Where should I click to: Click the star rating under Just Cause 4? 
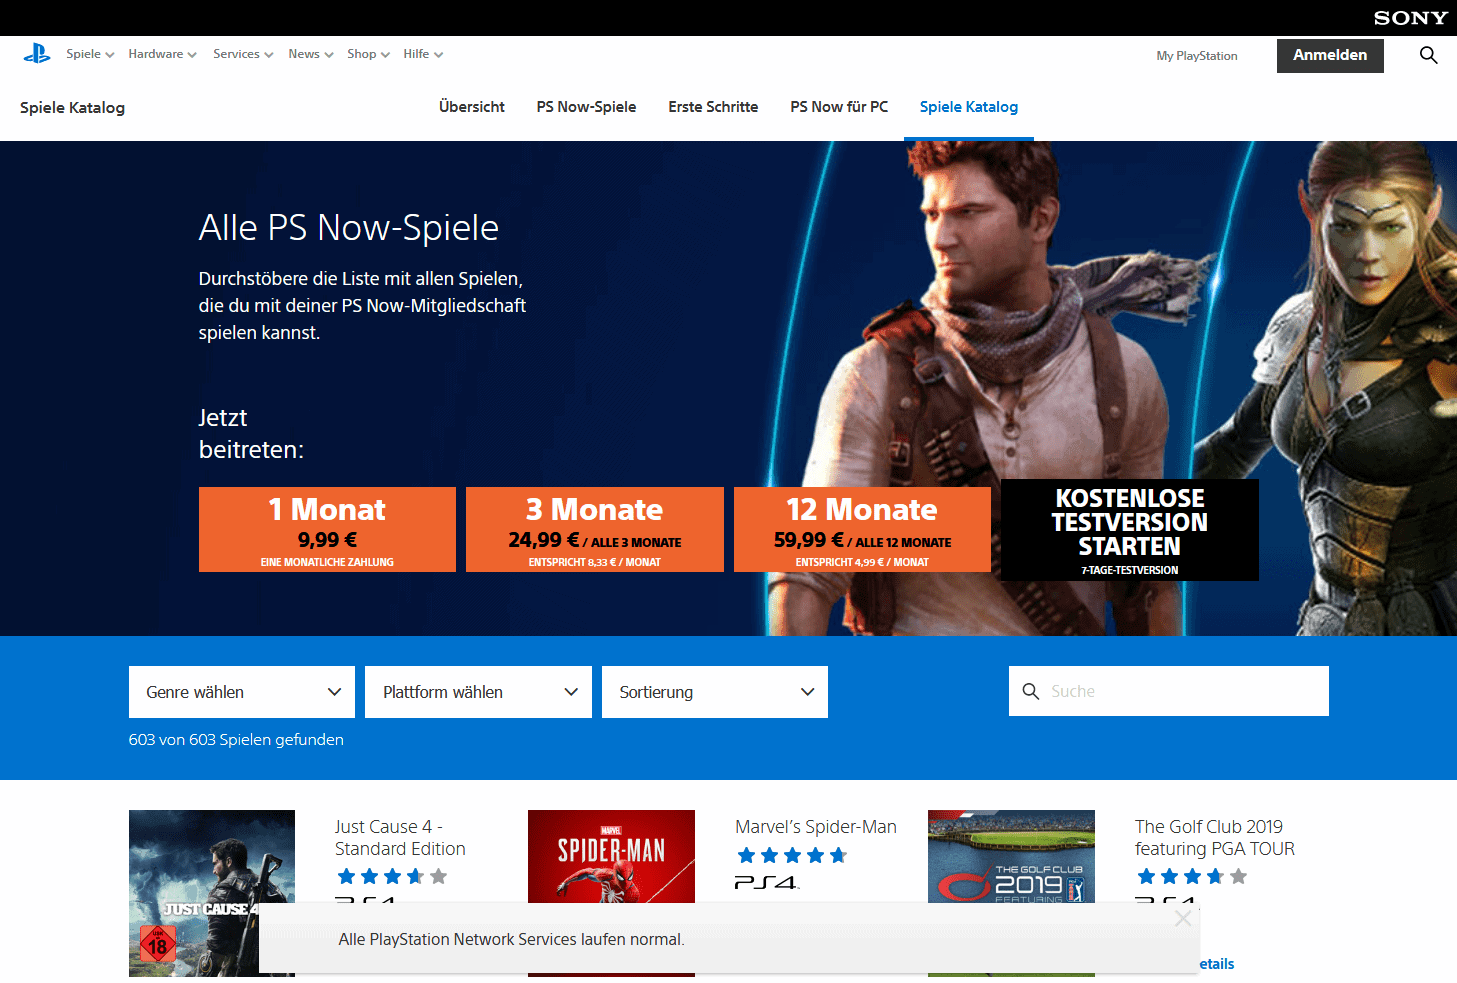click(x=392, y=877)
